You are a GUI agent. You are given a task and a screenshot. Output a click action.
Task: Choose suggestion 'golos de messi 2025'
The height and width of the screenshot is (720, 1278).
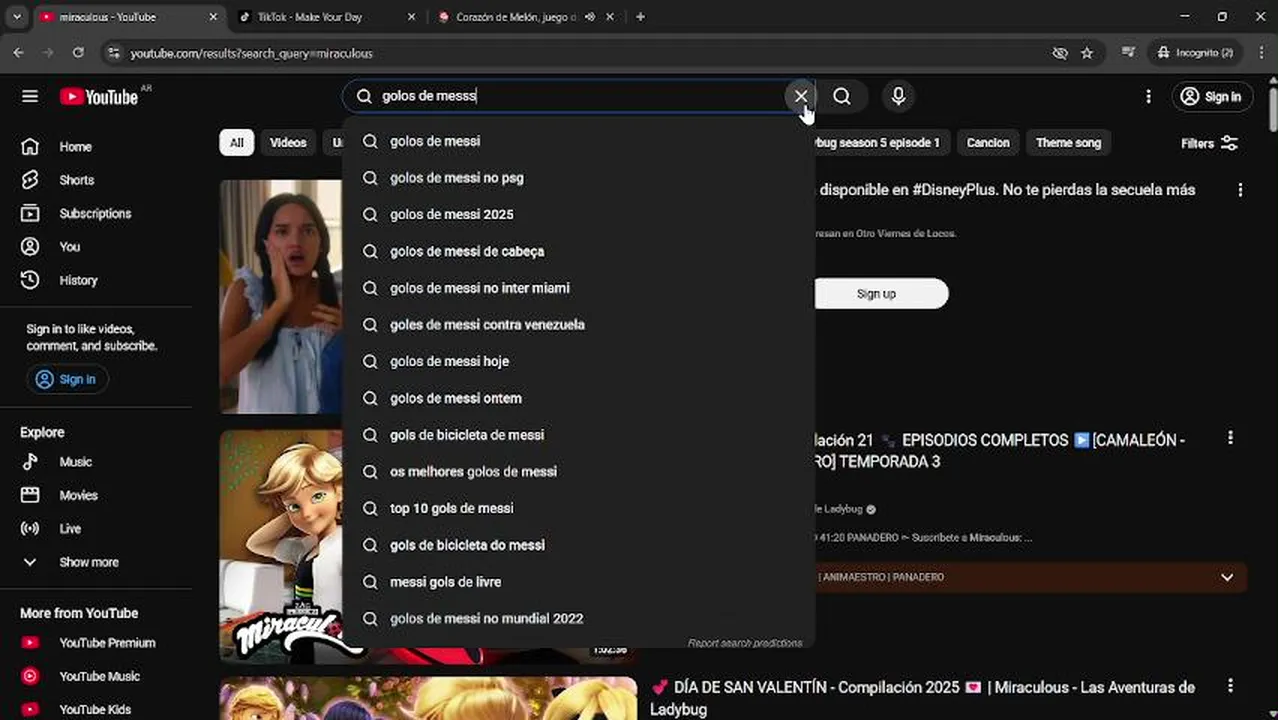click(578, 214)
